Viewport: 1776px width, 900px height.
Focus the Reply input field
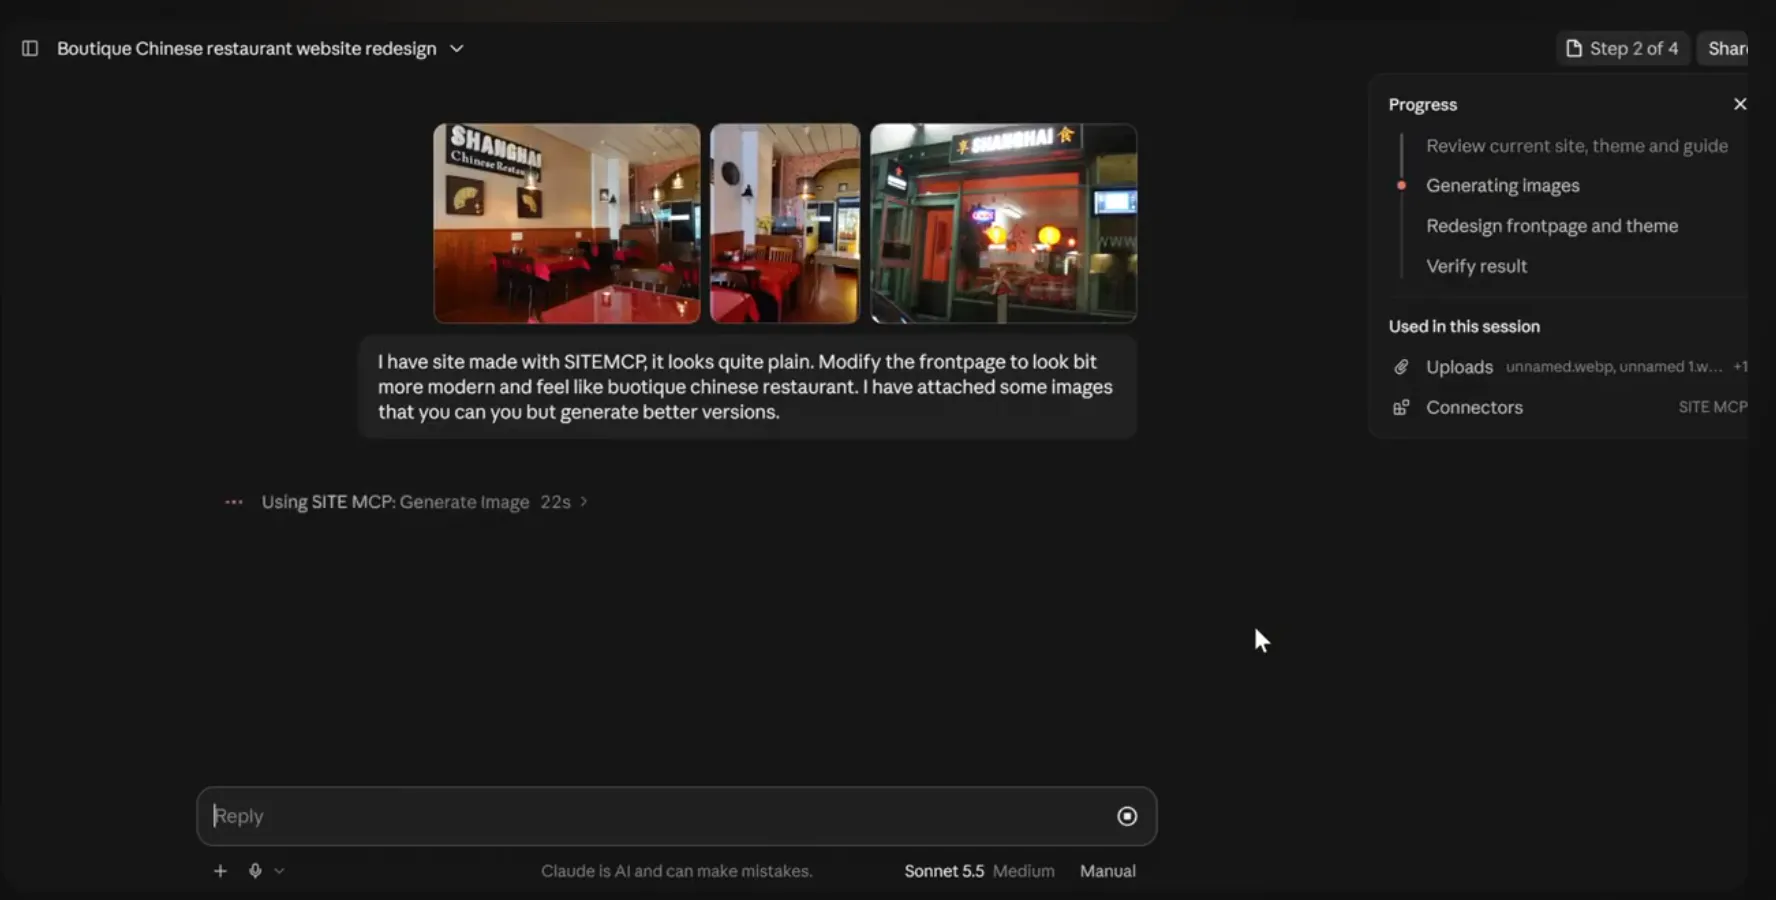677,816
